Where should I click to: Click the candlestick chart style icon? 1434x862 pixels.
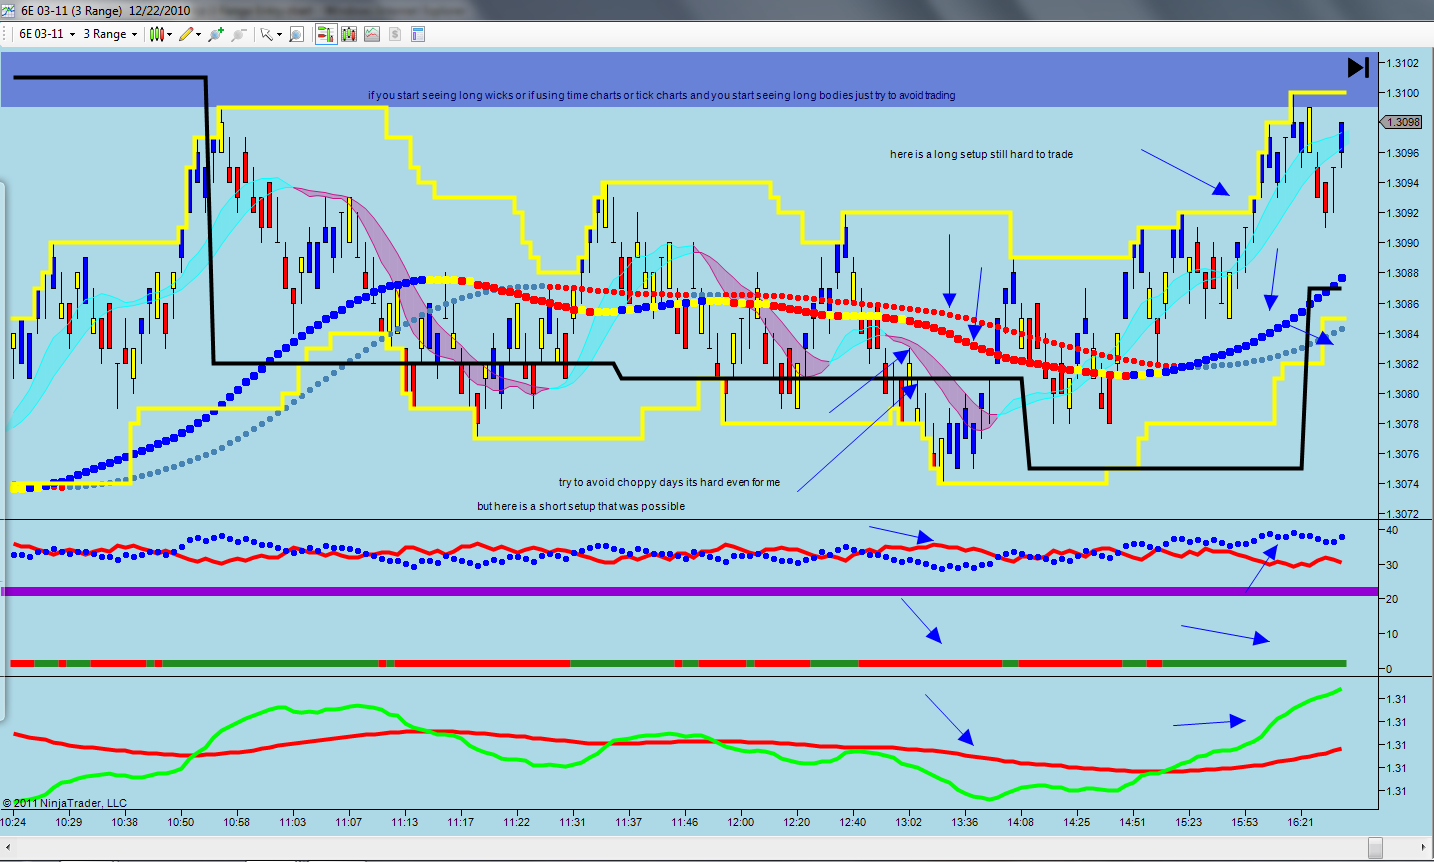tap(156, 34)
